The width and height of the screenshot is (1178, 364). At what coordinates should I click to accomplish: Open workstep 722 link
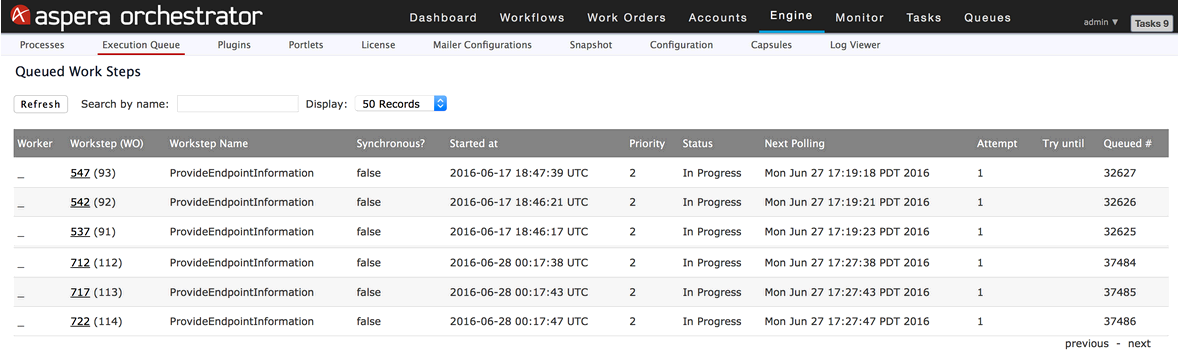80,321
